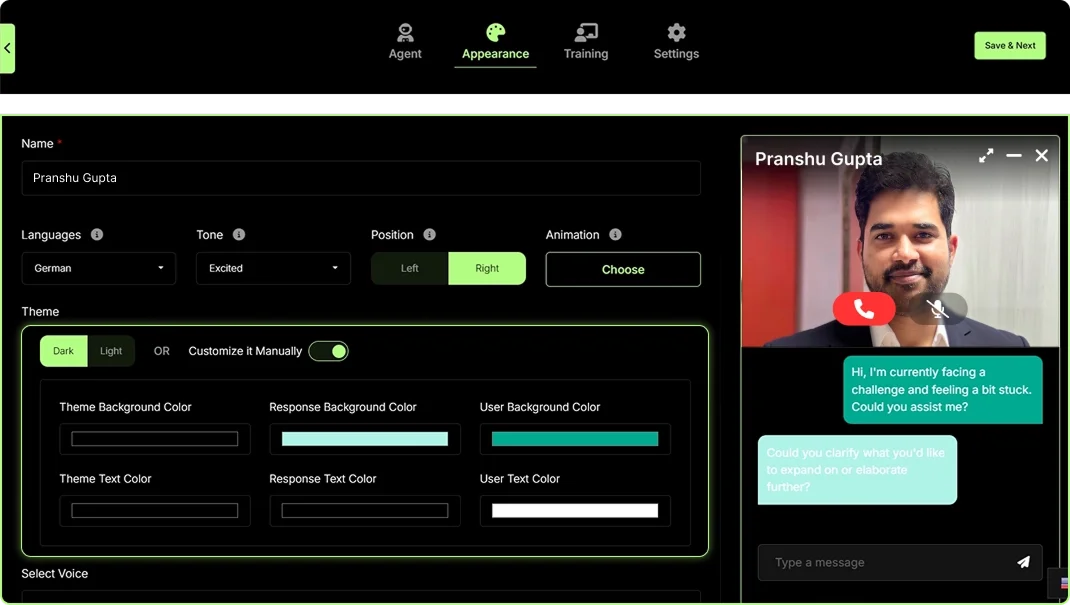
Task: Click the Agent robot icon
Action: pos(405,32)
